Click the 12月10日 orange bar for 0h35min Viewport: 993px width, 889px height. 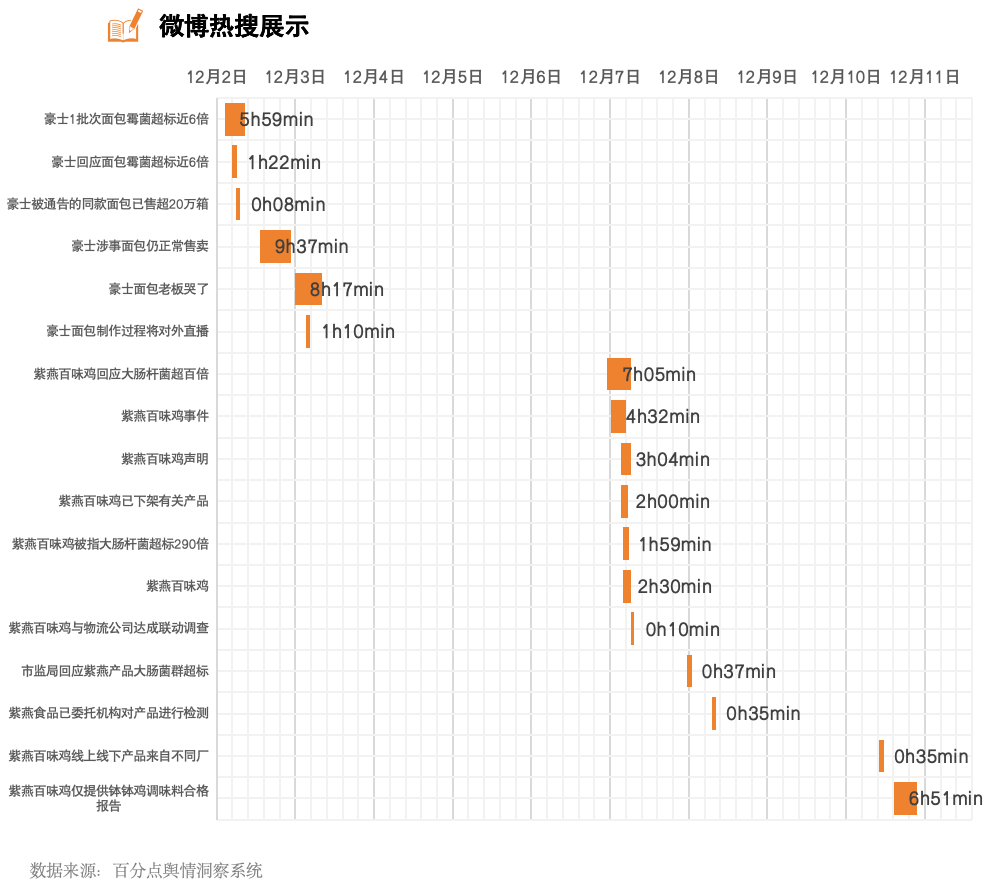pyautogui.click(x=882, y=756)
